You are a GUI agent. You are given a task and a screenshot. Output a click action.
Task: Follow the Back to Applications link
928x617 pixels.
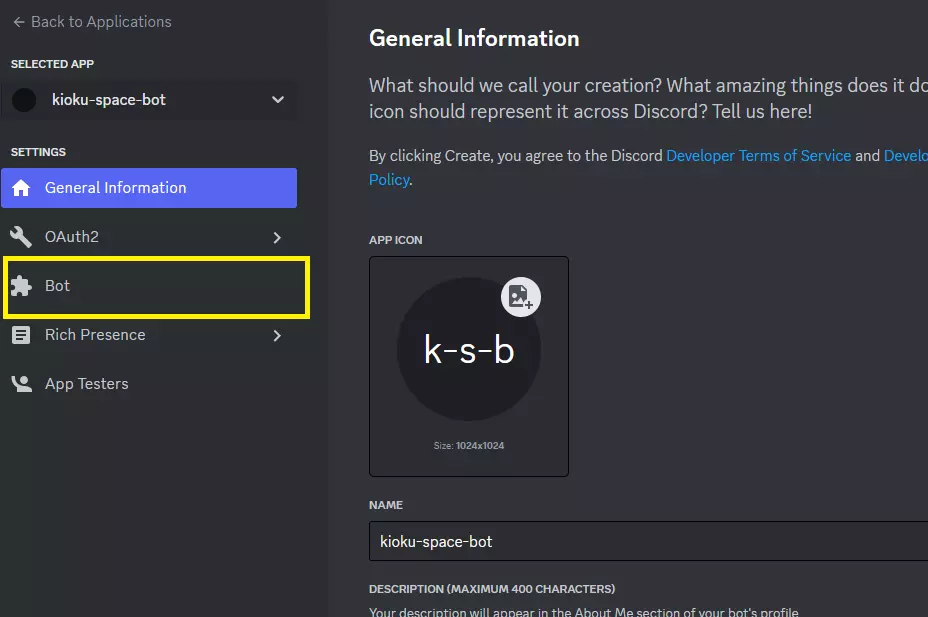click(x=100, y=22)
